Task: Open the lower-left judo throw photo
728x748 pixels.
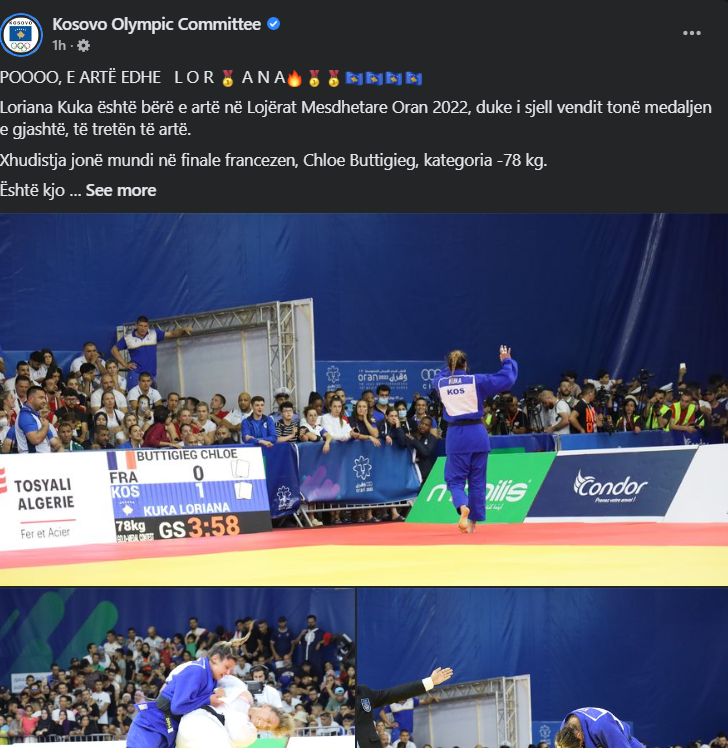Action: (x=177, y=668)
